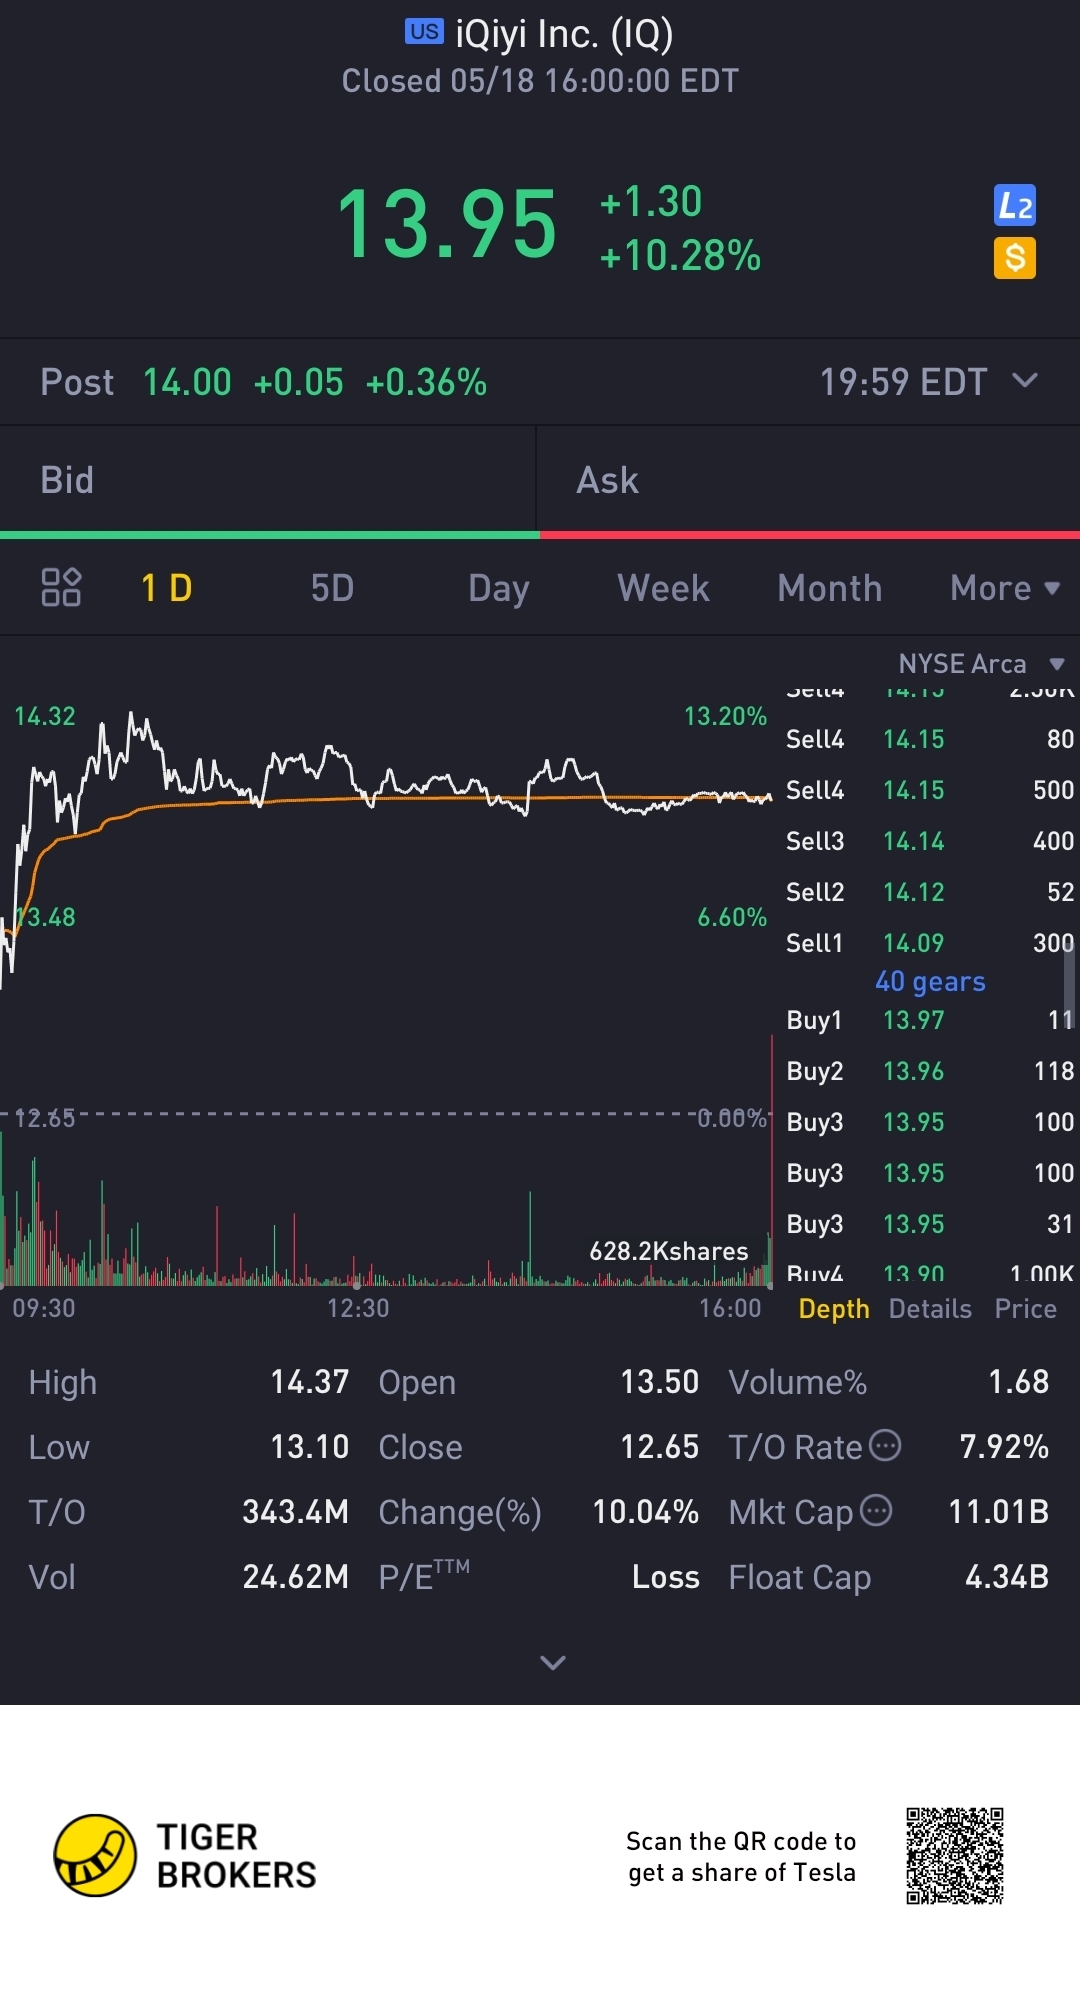Tap the Sell2 14.12 order row
This screenshot has height=2007, width=1080.
930,892
